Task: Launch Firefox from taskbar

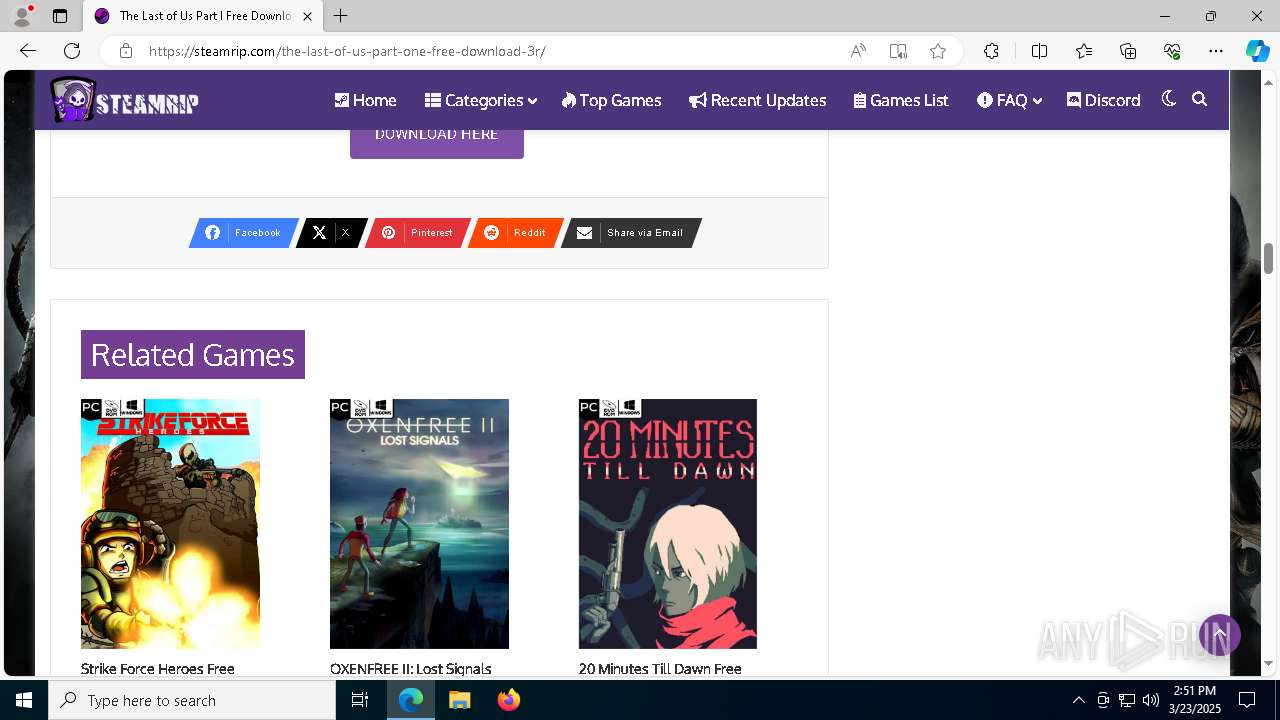Action: point(508,700)
